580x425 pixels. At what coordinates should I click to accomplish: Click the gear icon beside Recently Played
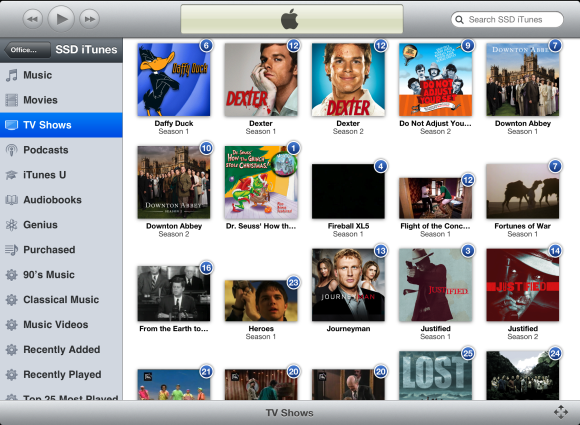(11, 375)
